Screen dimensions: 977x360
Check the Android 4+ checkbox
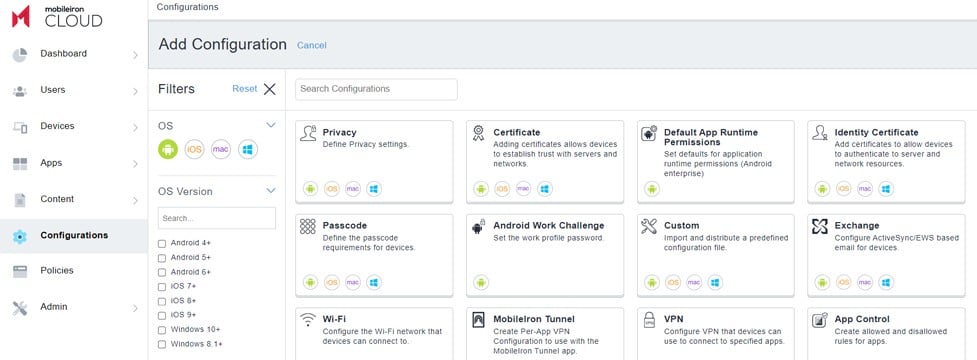(x=162, y=244)
